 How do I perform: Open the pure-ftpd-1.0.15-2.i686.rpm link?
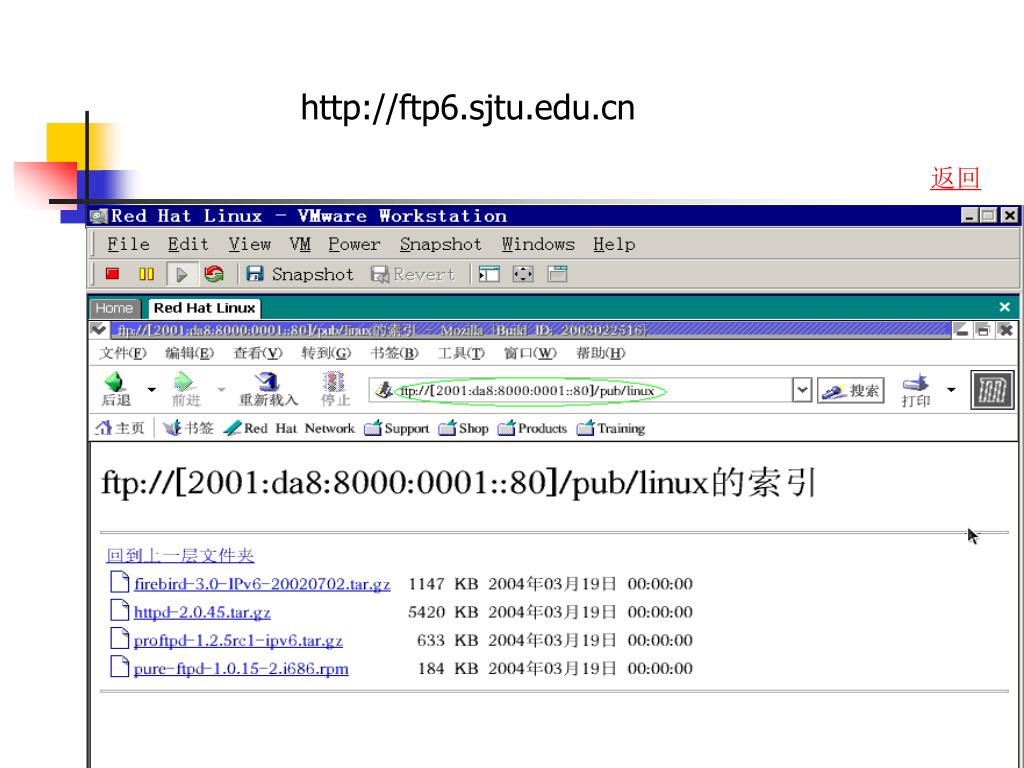241,669
